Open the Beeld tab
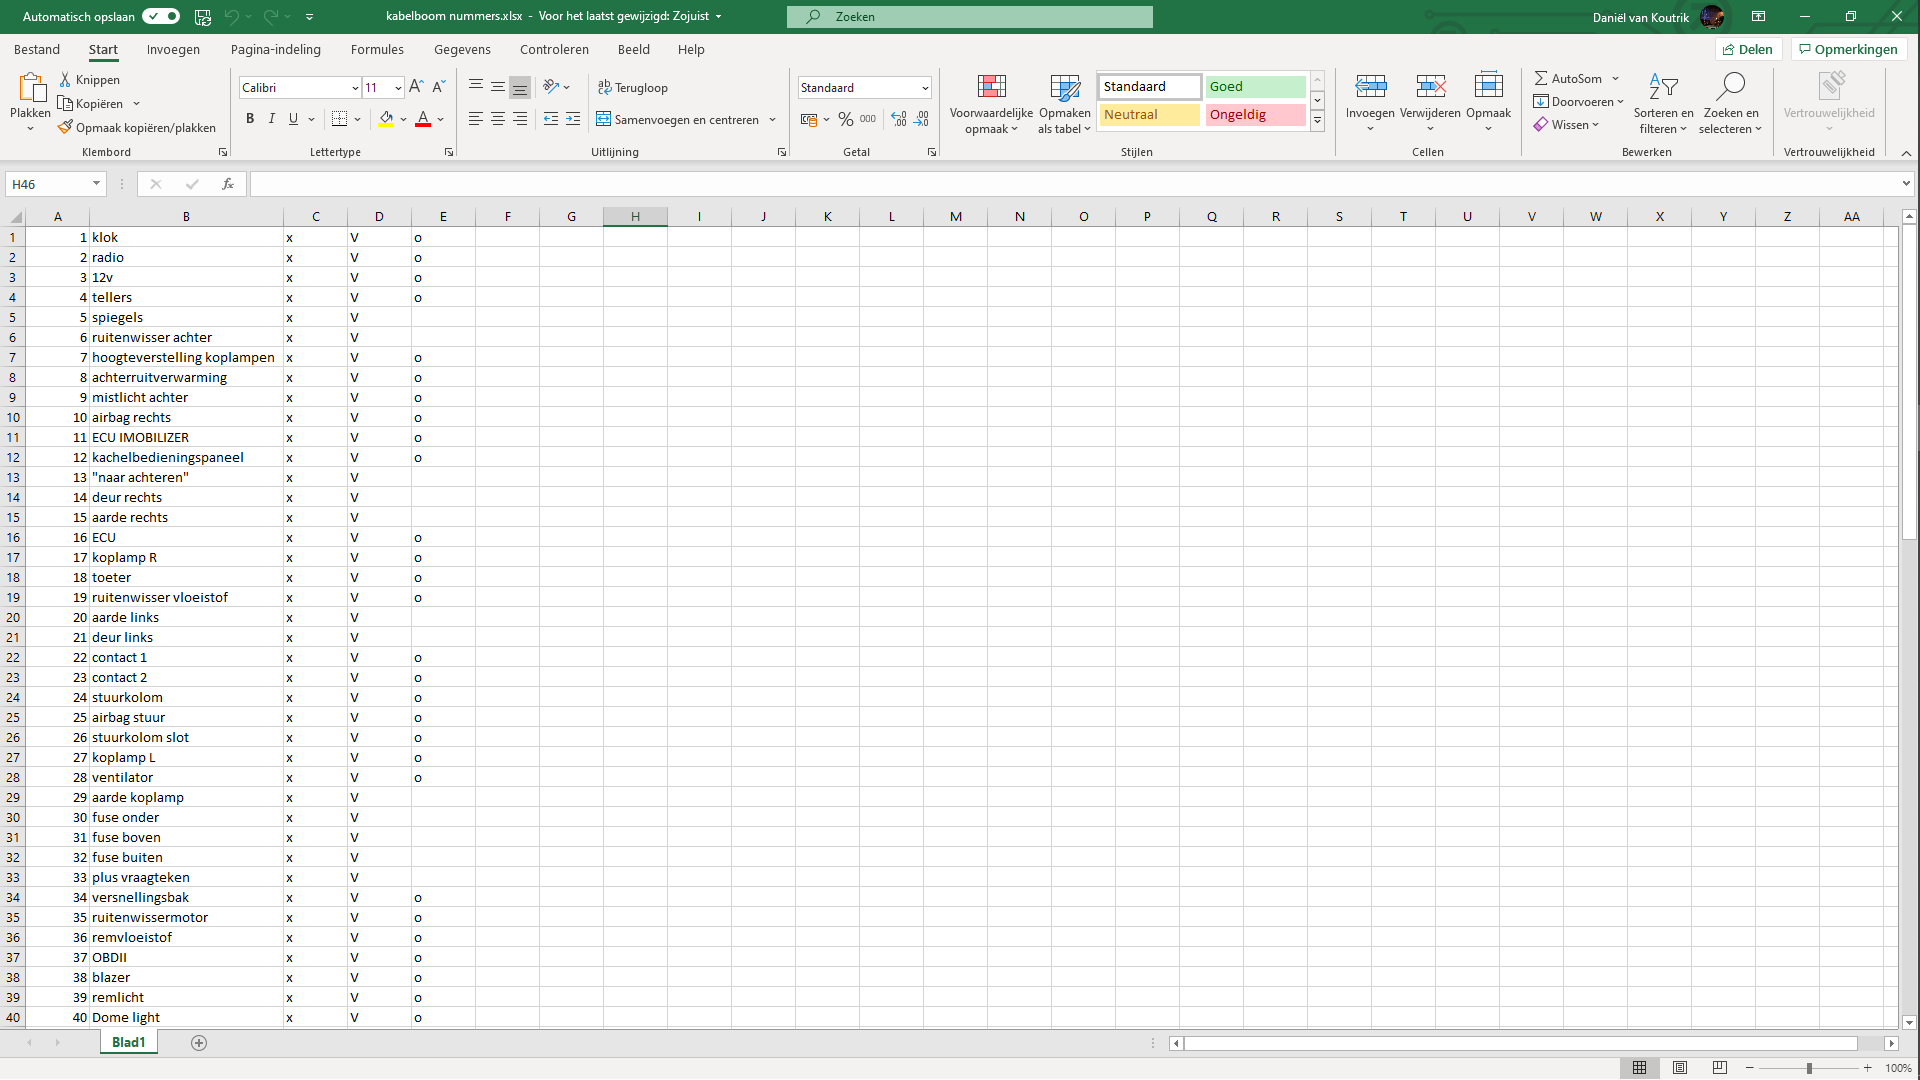This screenshot has height=1080, width=1920. [x=633, y=49]
